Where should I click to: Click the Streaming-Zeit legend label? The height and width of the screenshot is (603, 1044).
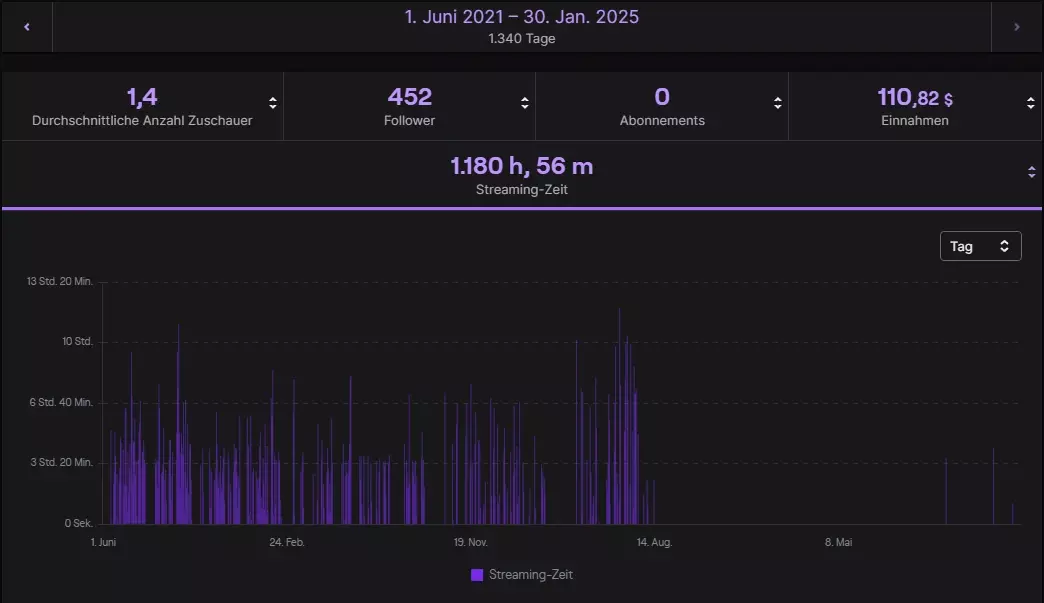coord(530,575)
